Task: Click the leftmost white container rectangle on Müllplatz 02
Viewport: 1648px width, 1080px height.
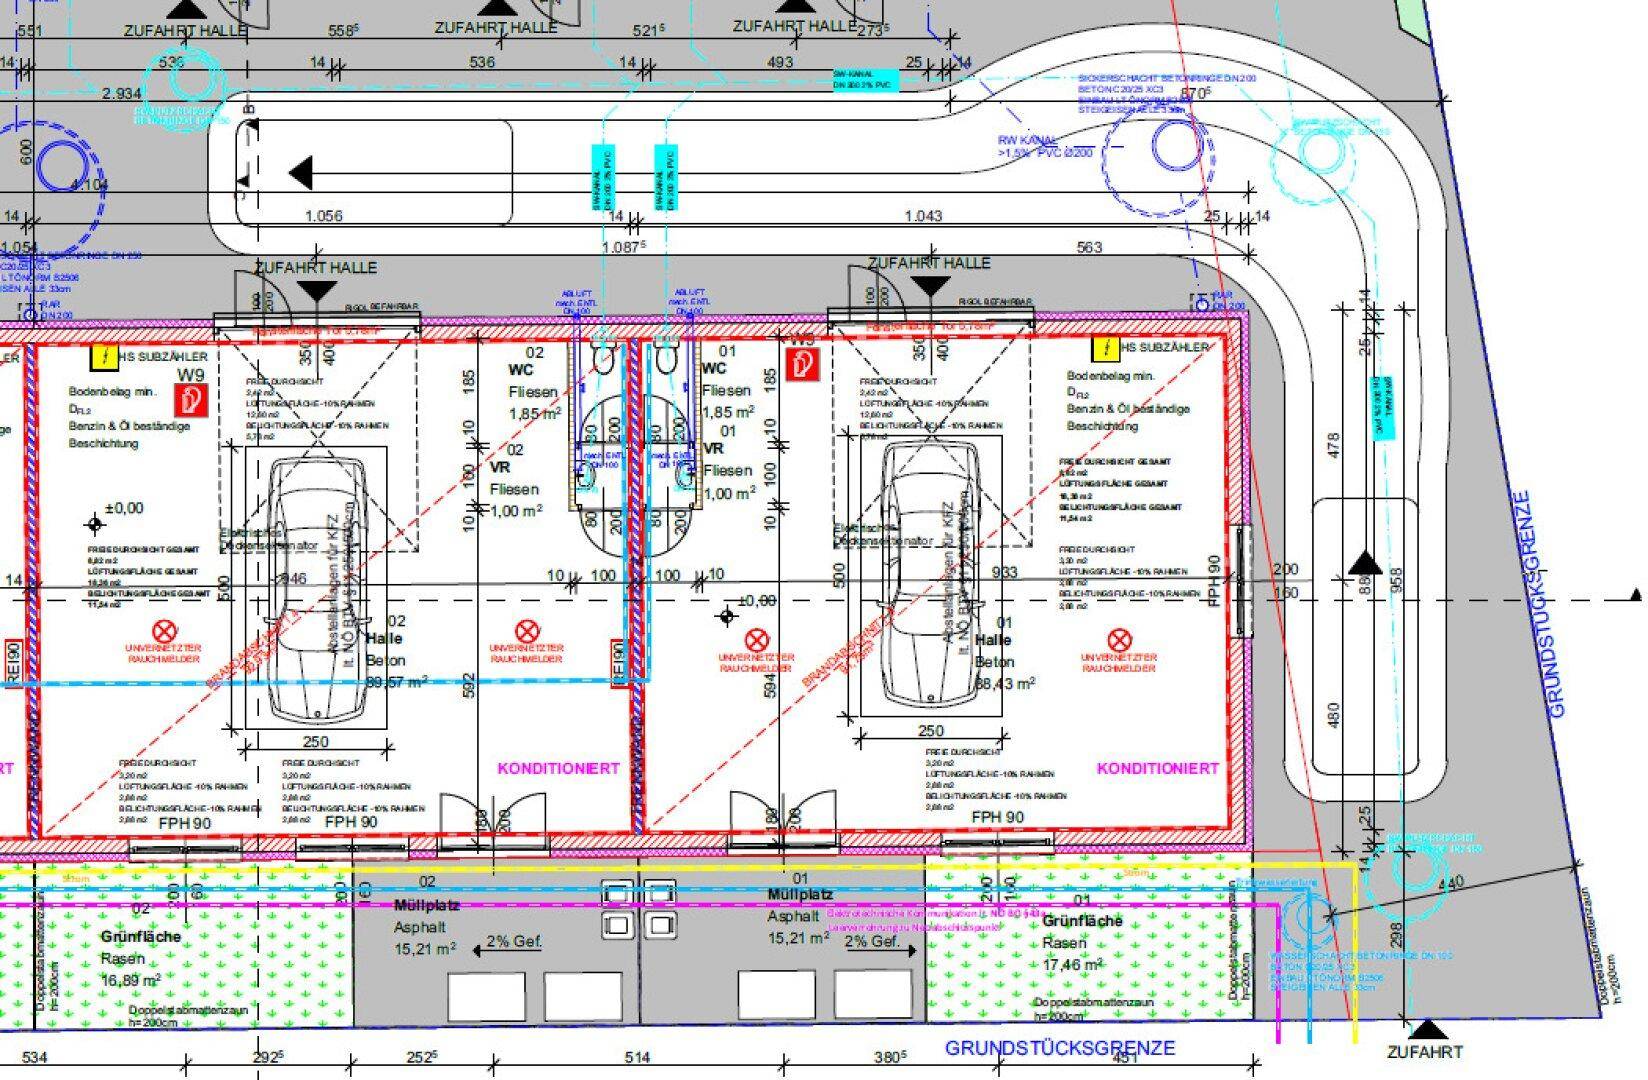Action: [485, 996]
